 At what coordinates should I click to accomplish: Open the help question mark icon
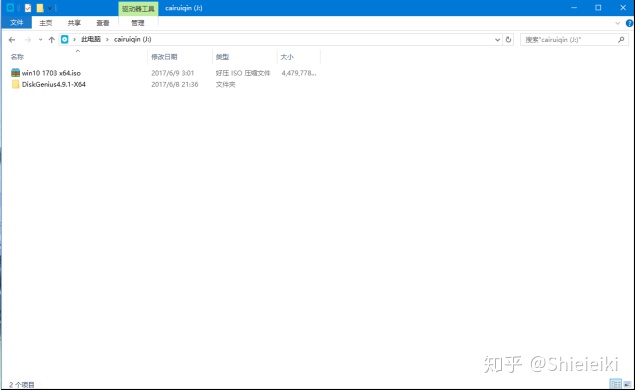click(x=630, y=23)
